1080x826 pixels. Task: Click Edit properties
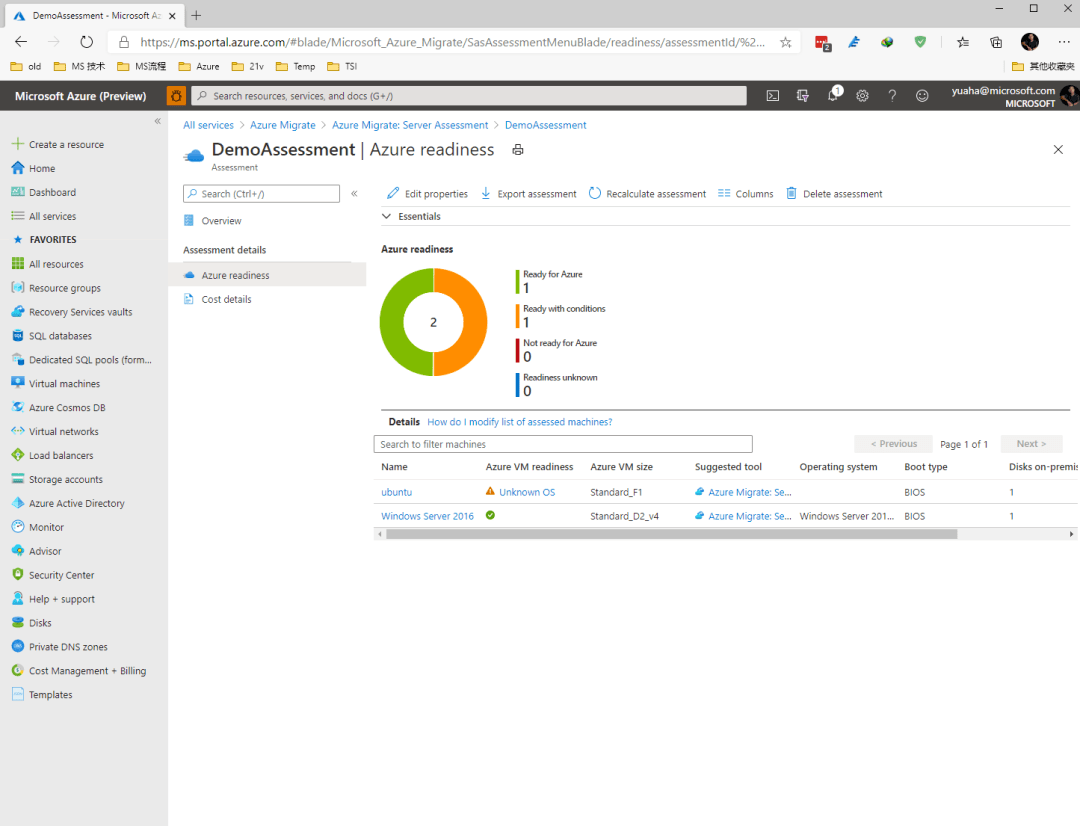pyautogui.click(x=427, y=194)
